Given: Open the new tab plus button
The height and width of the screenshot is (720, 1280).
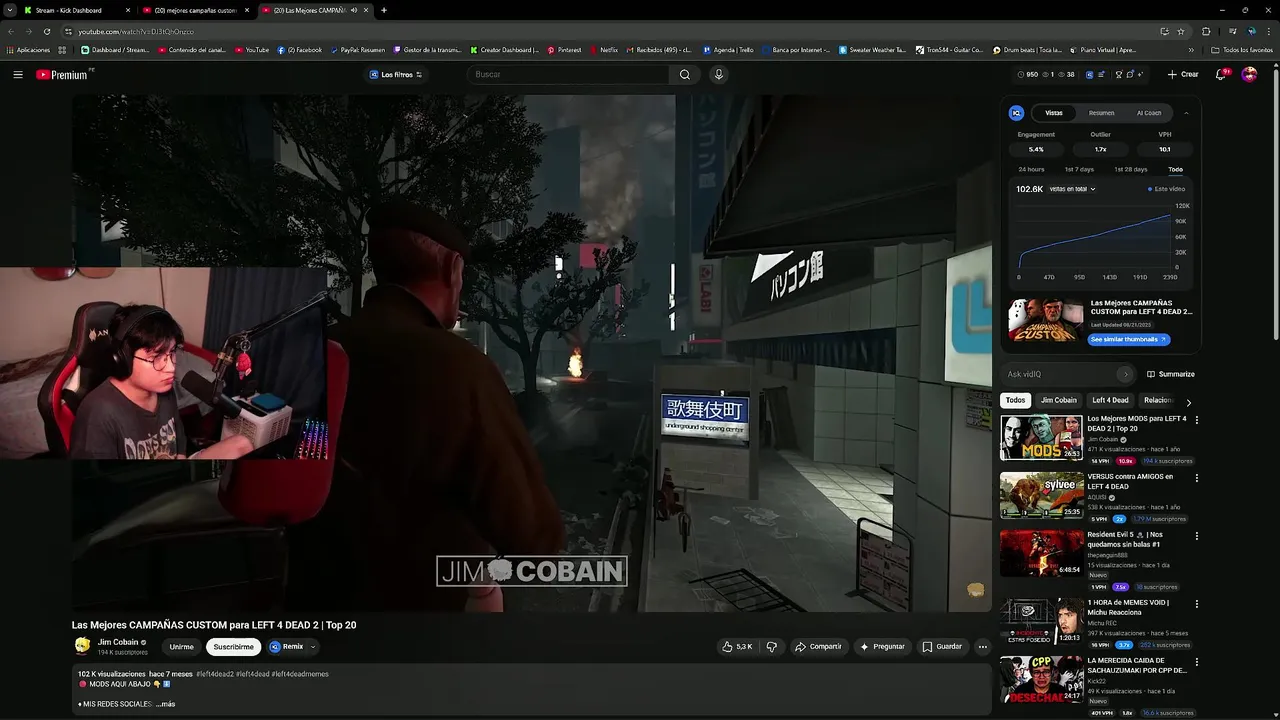Looking at the screenshot, I should click(x=384, y=10).
